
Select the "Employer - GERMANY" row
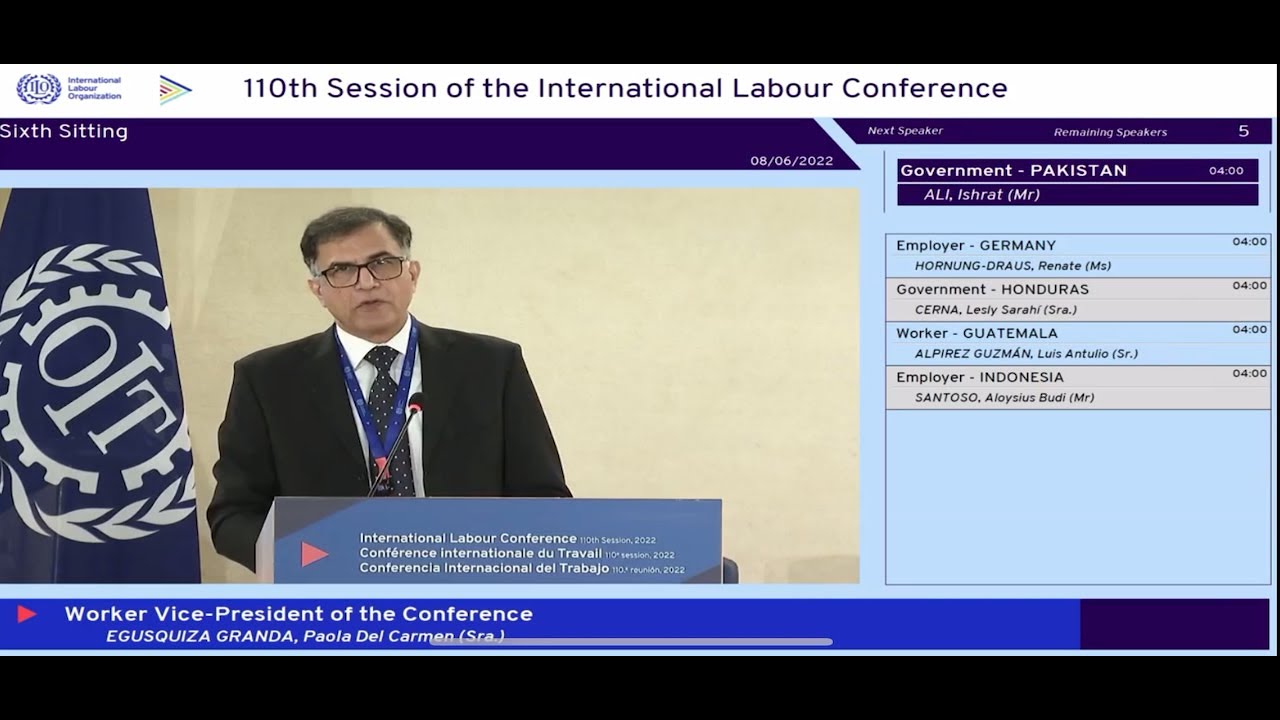coord(1078,255)
